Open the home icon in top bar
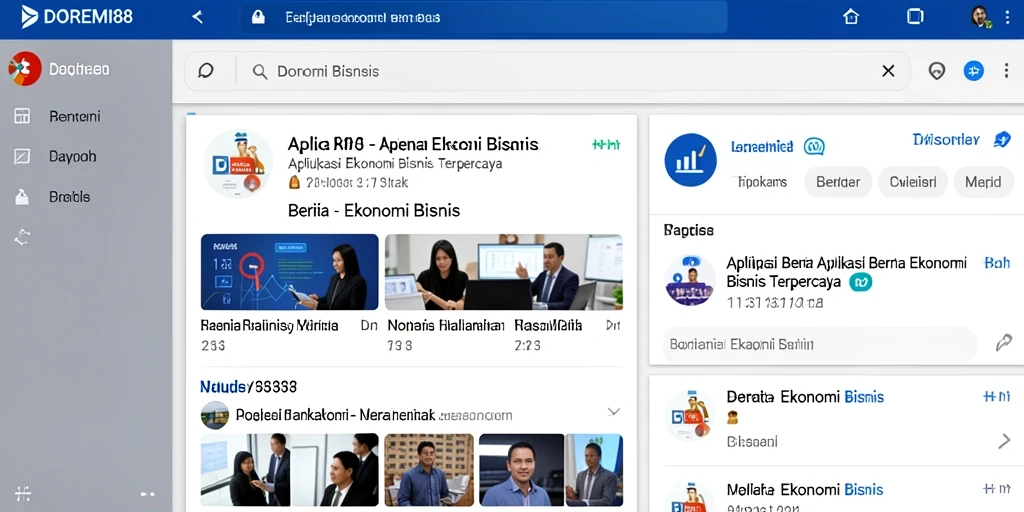This screenshot has width=1024, height=512. click(851, 17)
